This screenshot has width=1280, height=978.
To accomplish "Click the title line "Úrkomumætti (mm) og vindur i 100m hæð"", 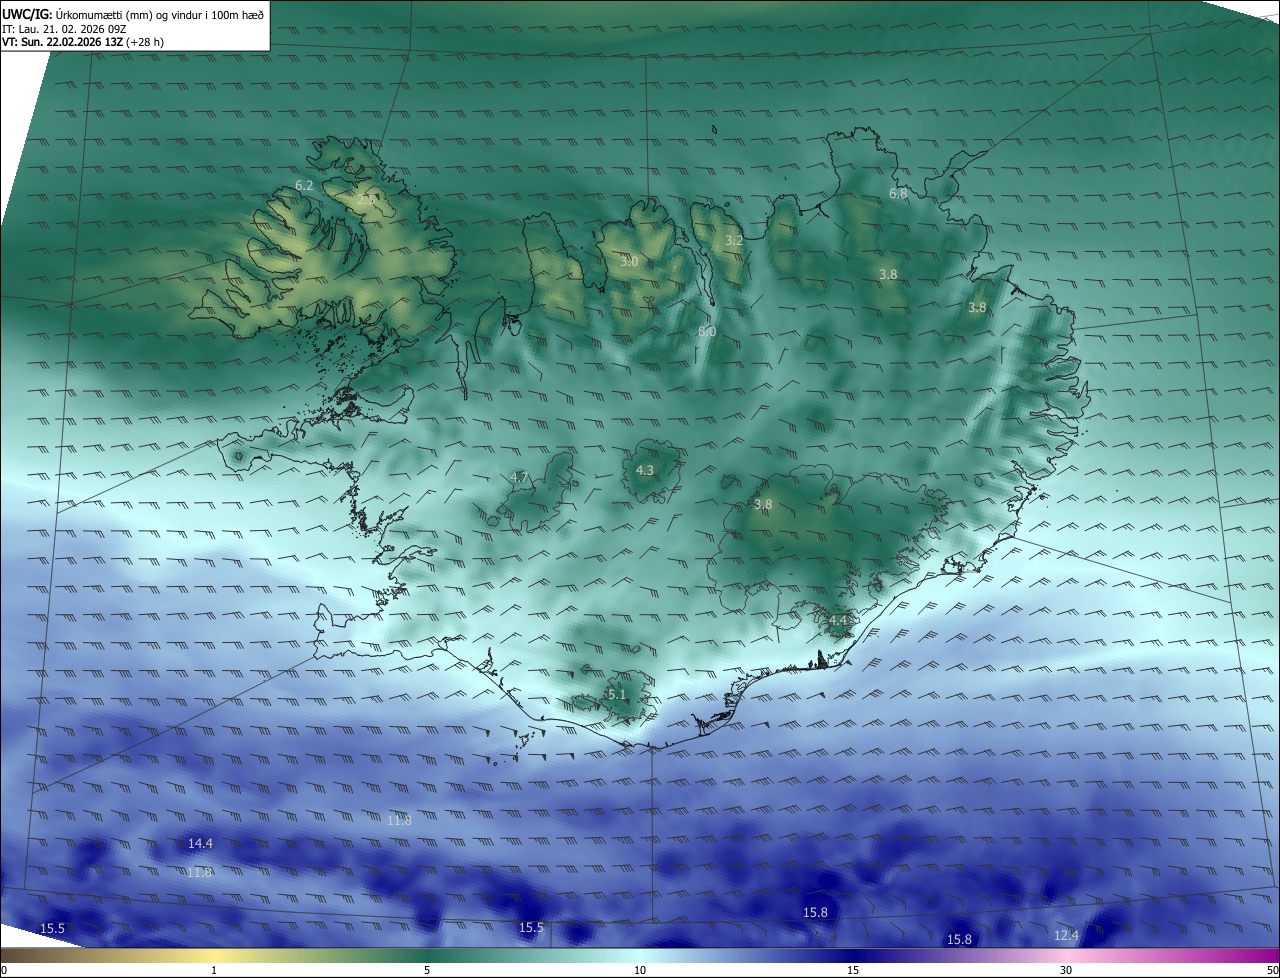I will point(160,14).
